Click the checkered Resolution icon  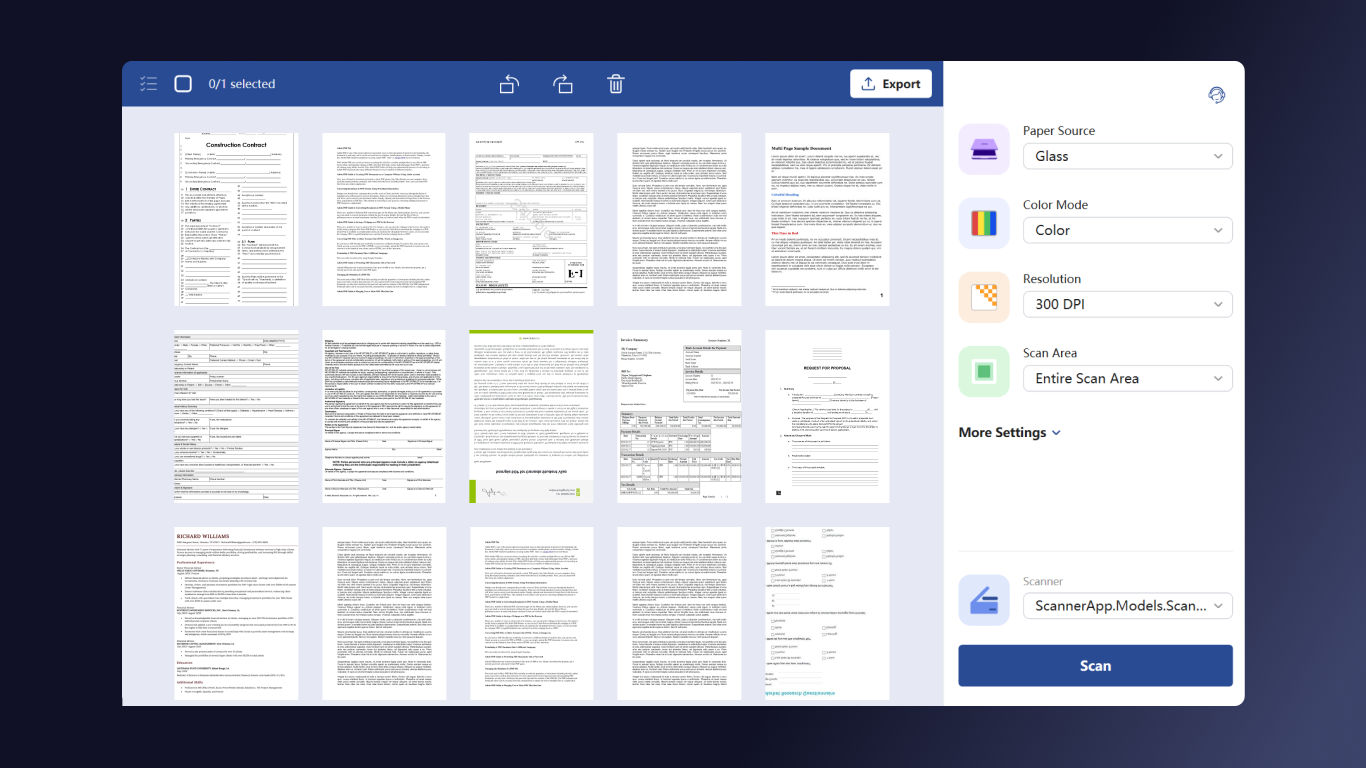(984, 297)
